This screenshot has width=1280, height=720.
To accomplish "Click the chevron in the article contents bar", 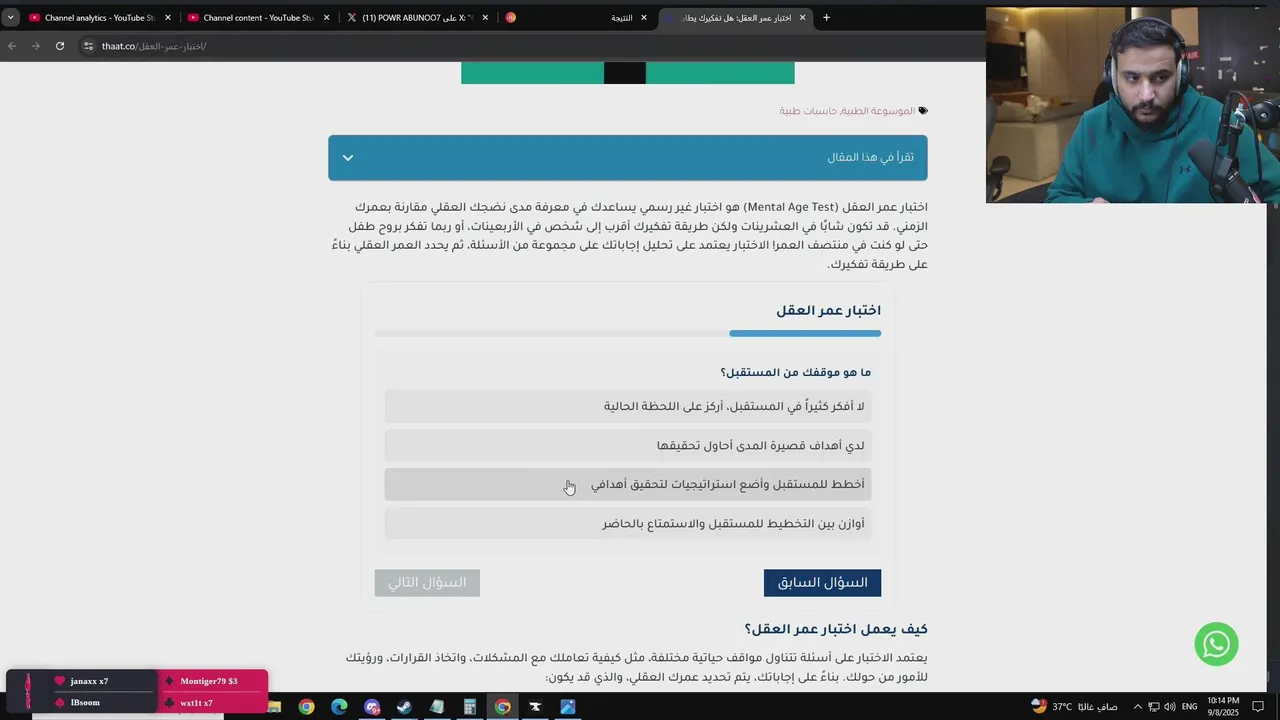I will [347, 158].
